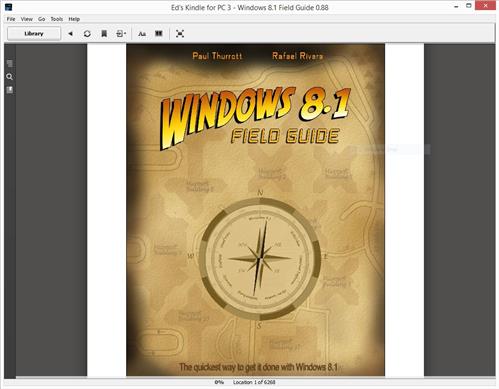Open the Tools menu

57,19
